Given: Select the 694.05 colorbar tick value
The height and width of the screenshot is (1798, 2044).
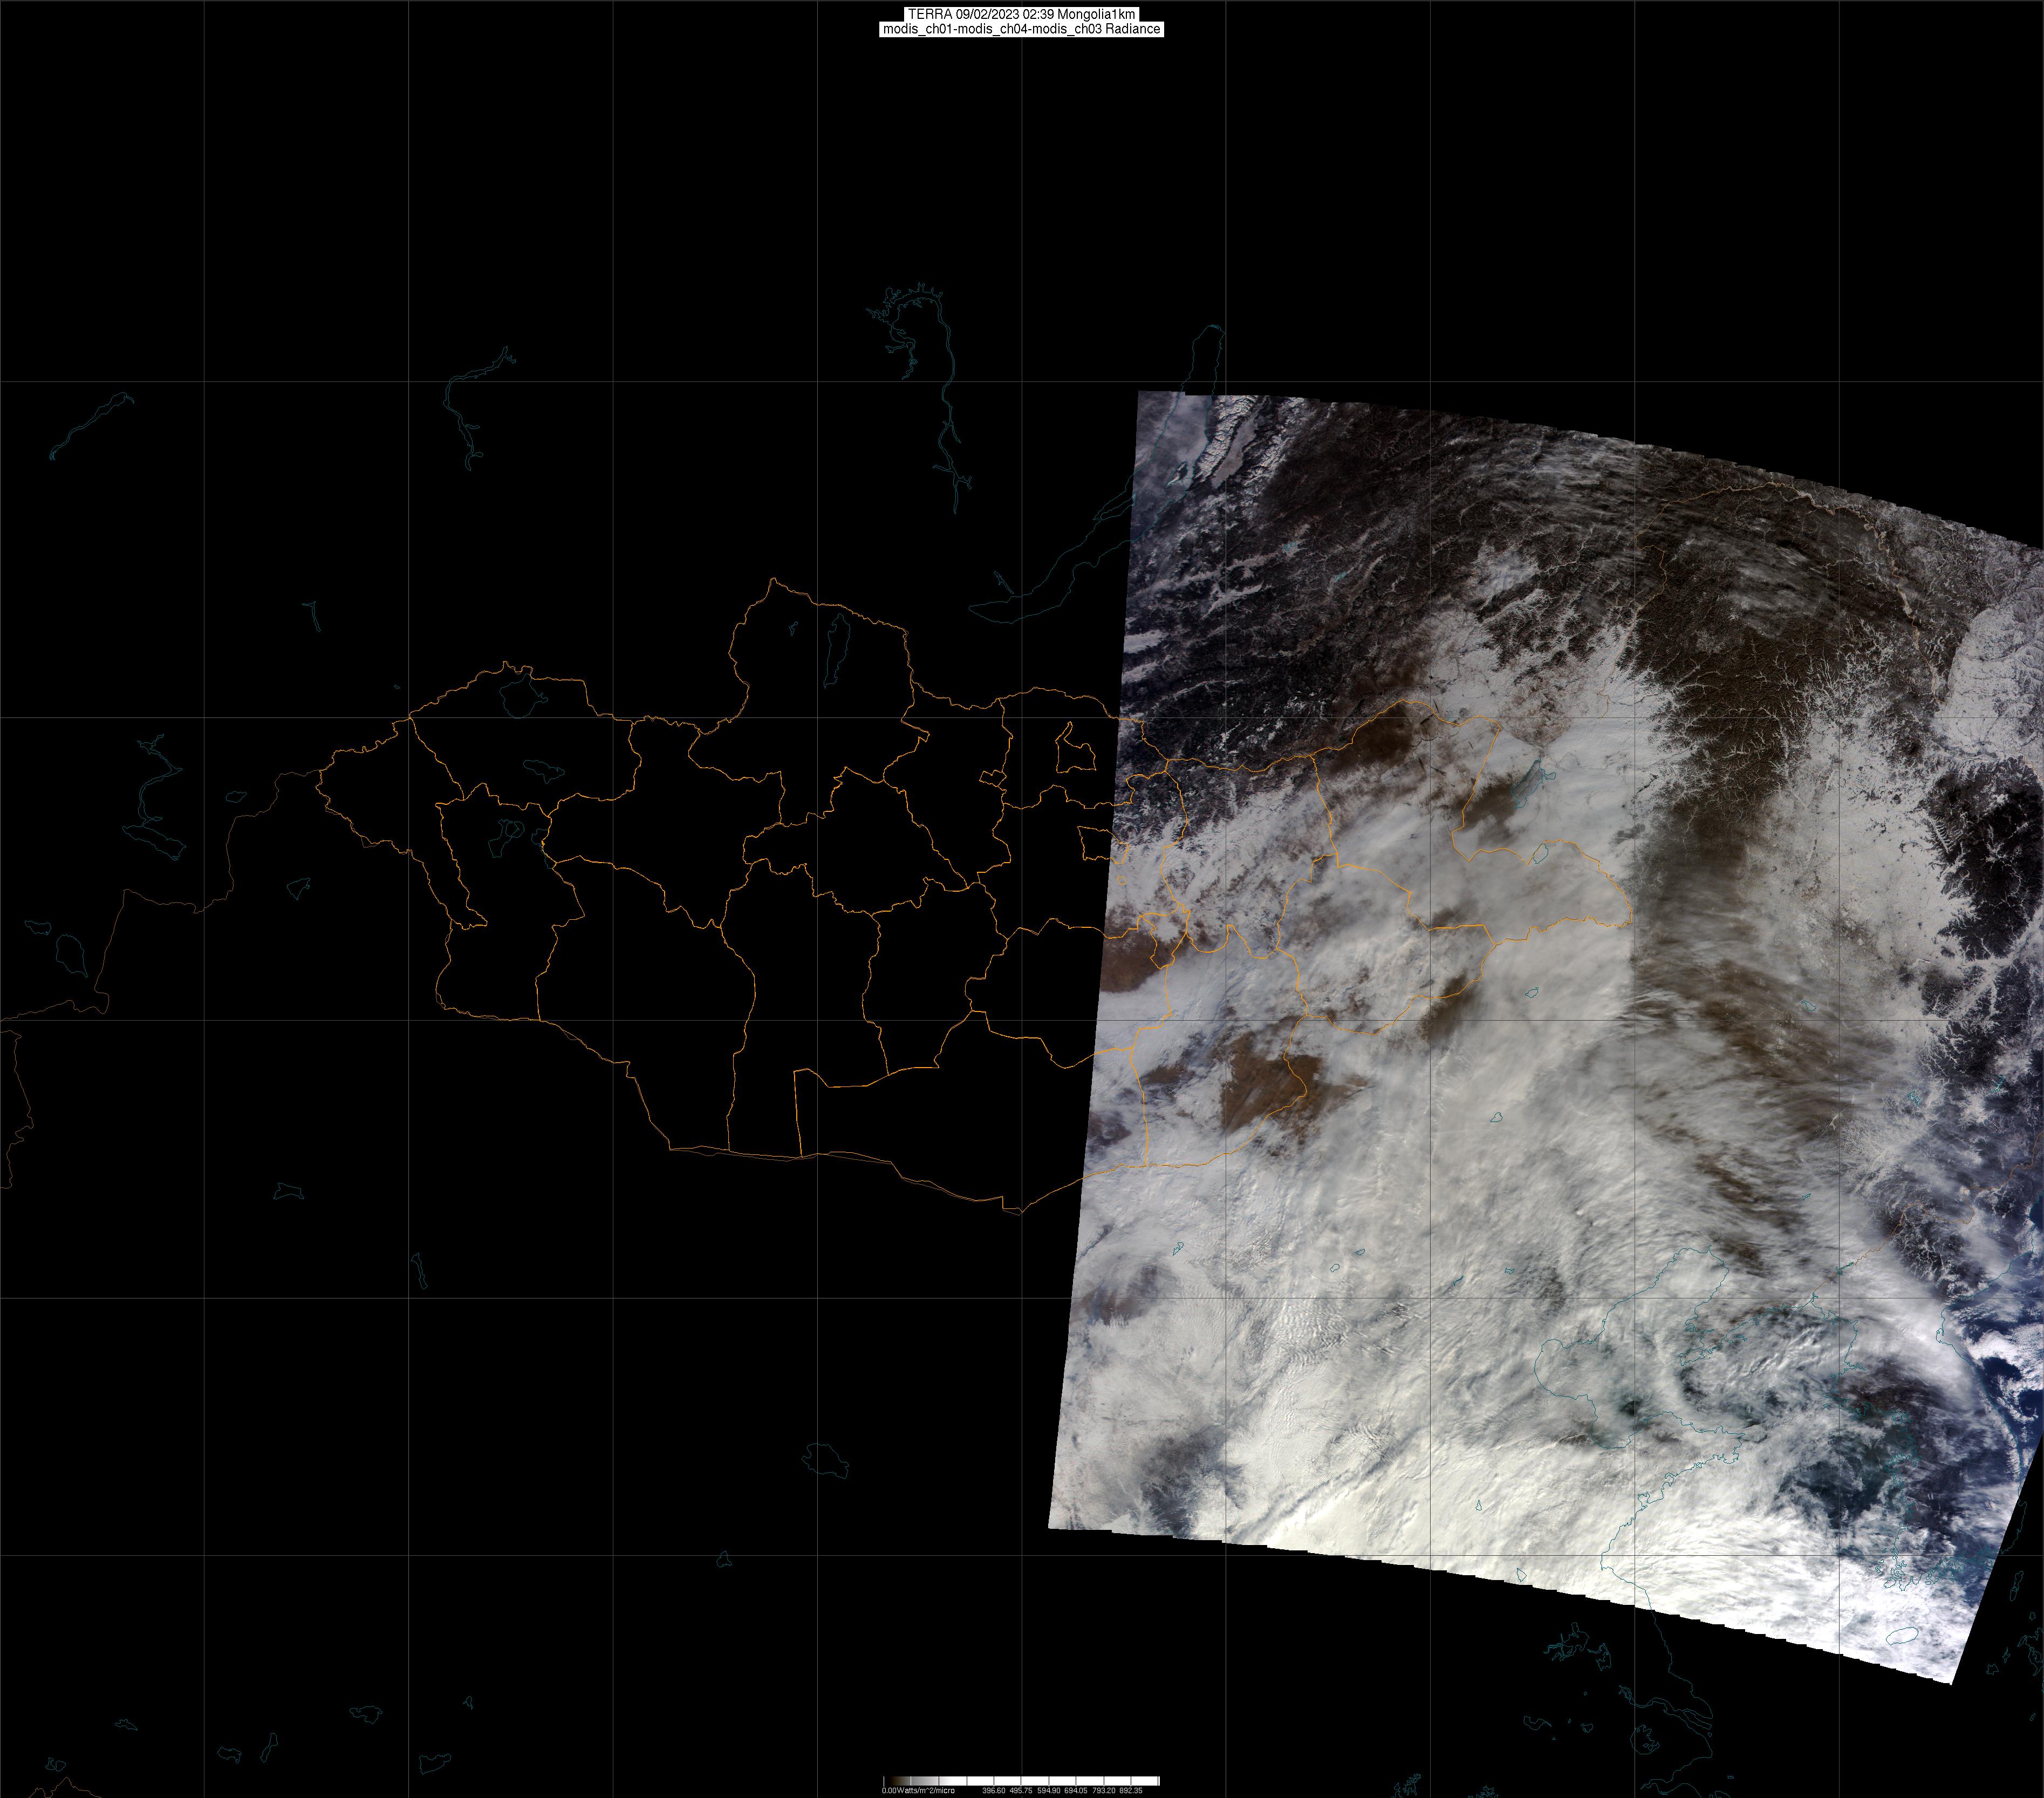Looking at the screenshot, I should [x=1076, y=1790].
